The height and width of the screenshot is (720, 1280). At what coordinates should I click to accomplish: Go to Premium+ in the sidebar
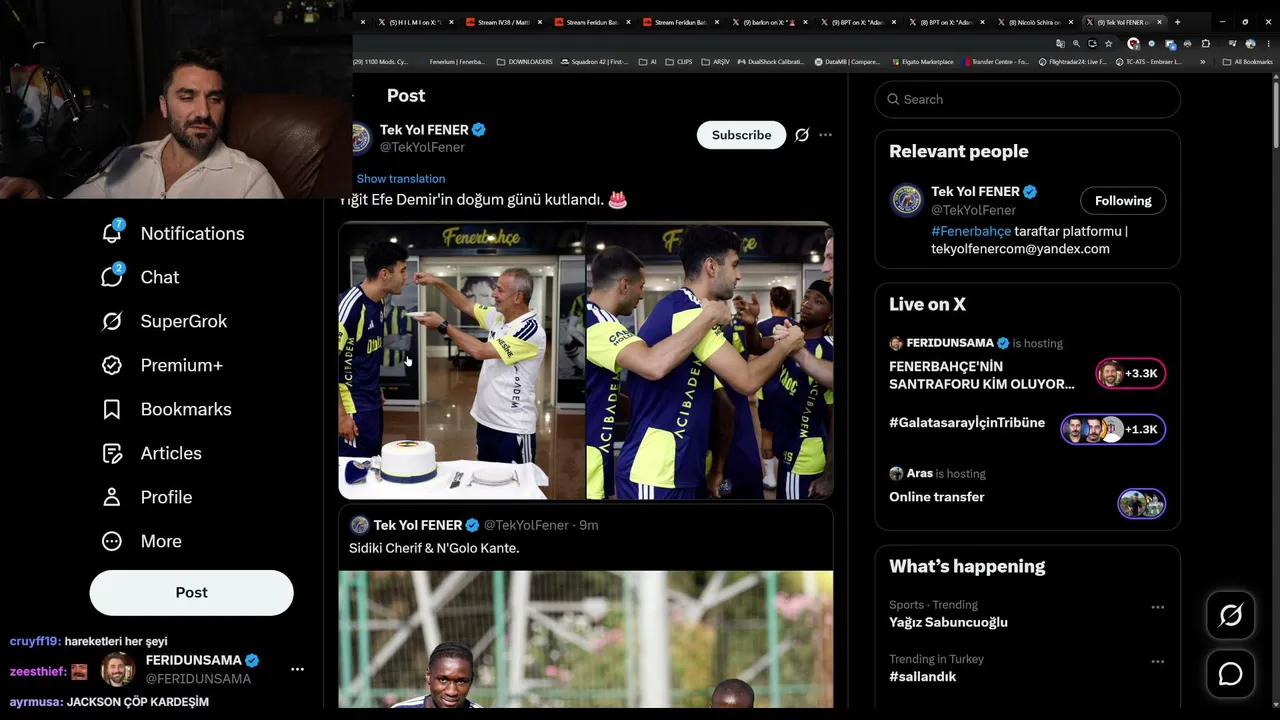click(161, 365)
